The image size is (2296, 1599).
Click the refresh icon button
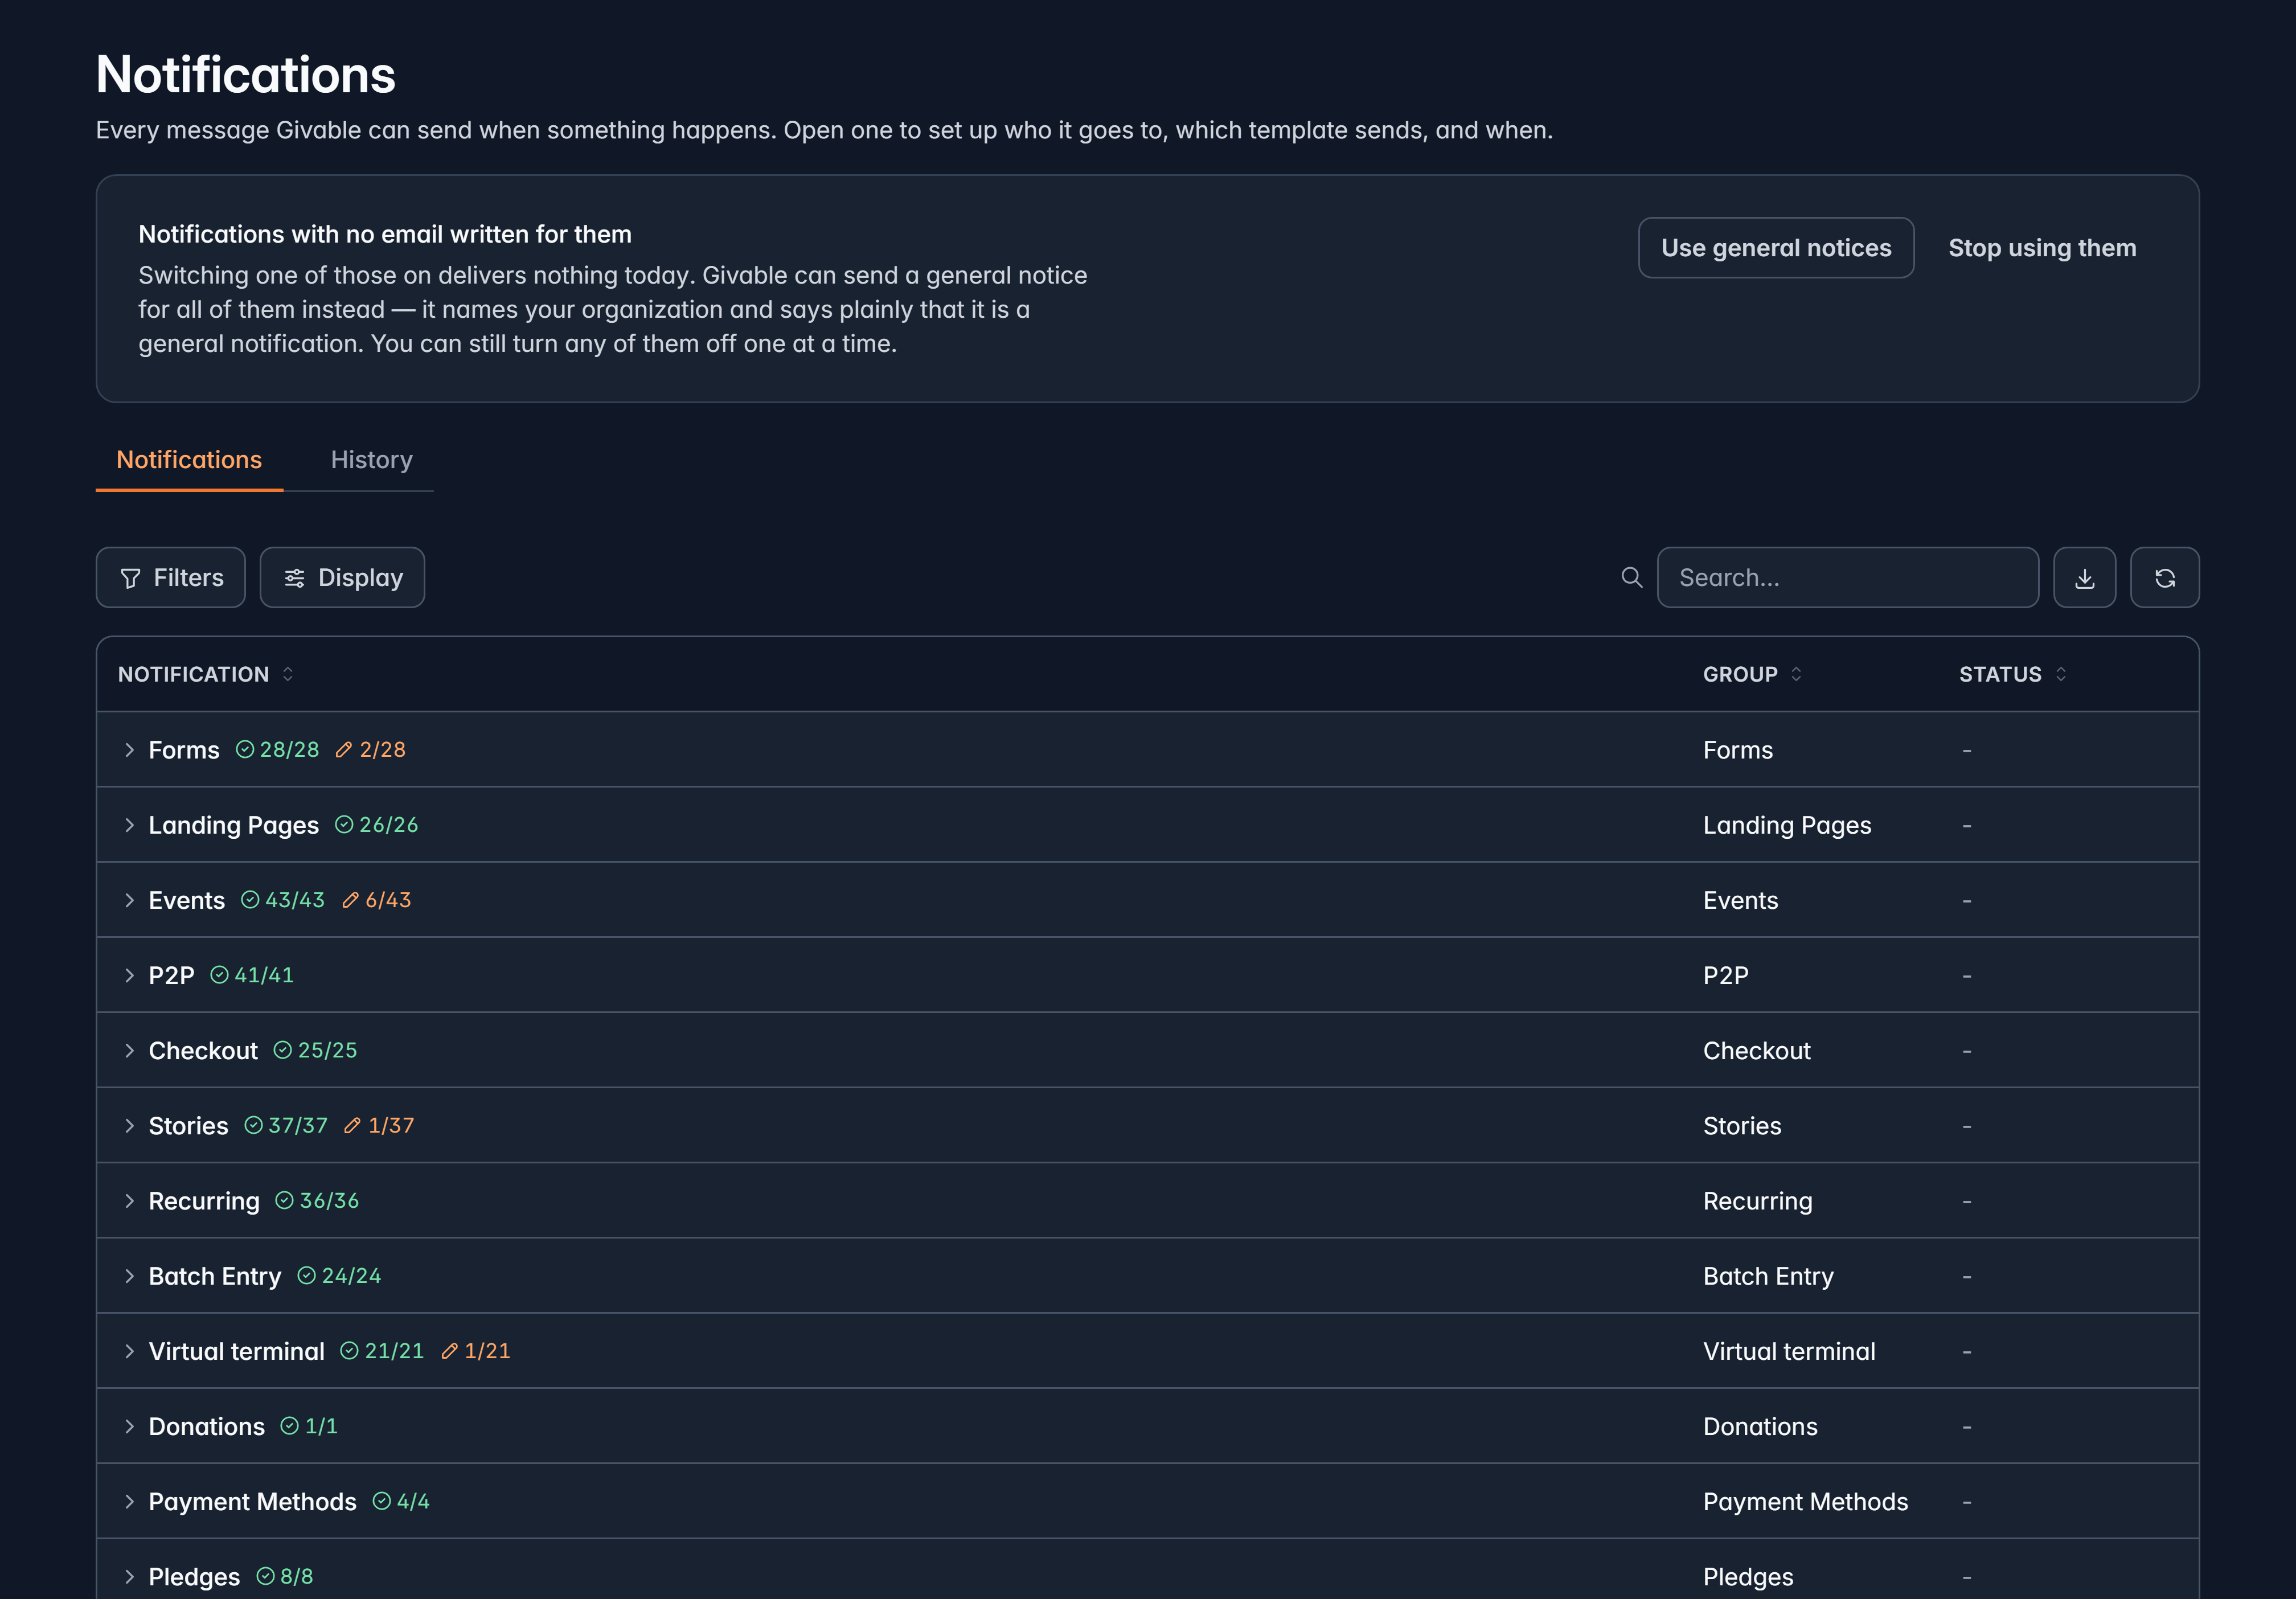(2164, 577)
